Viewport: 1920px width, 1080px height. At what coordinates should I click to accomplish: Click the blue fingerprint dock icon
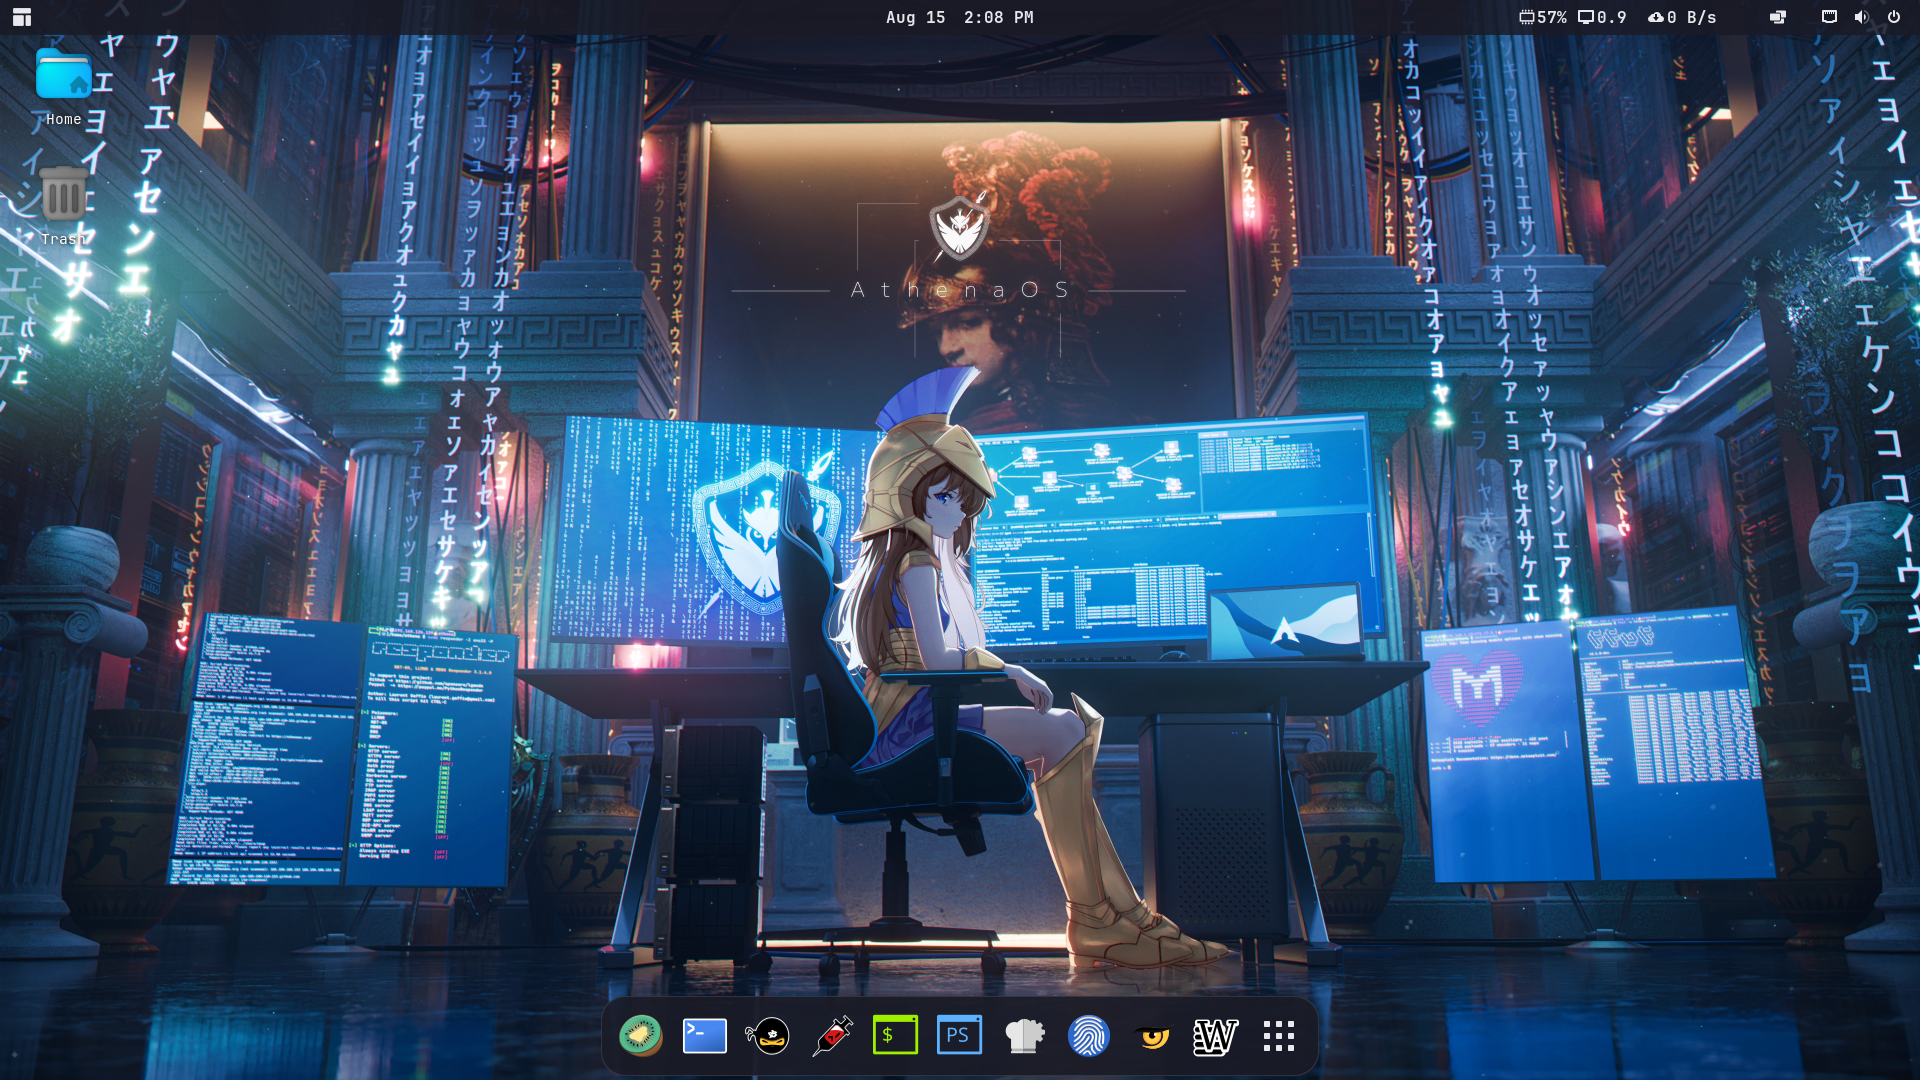[x=1088, y=1036]
